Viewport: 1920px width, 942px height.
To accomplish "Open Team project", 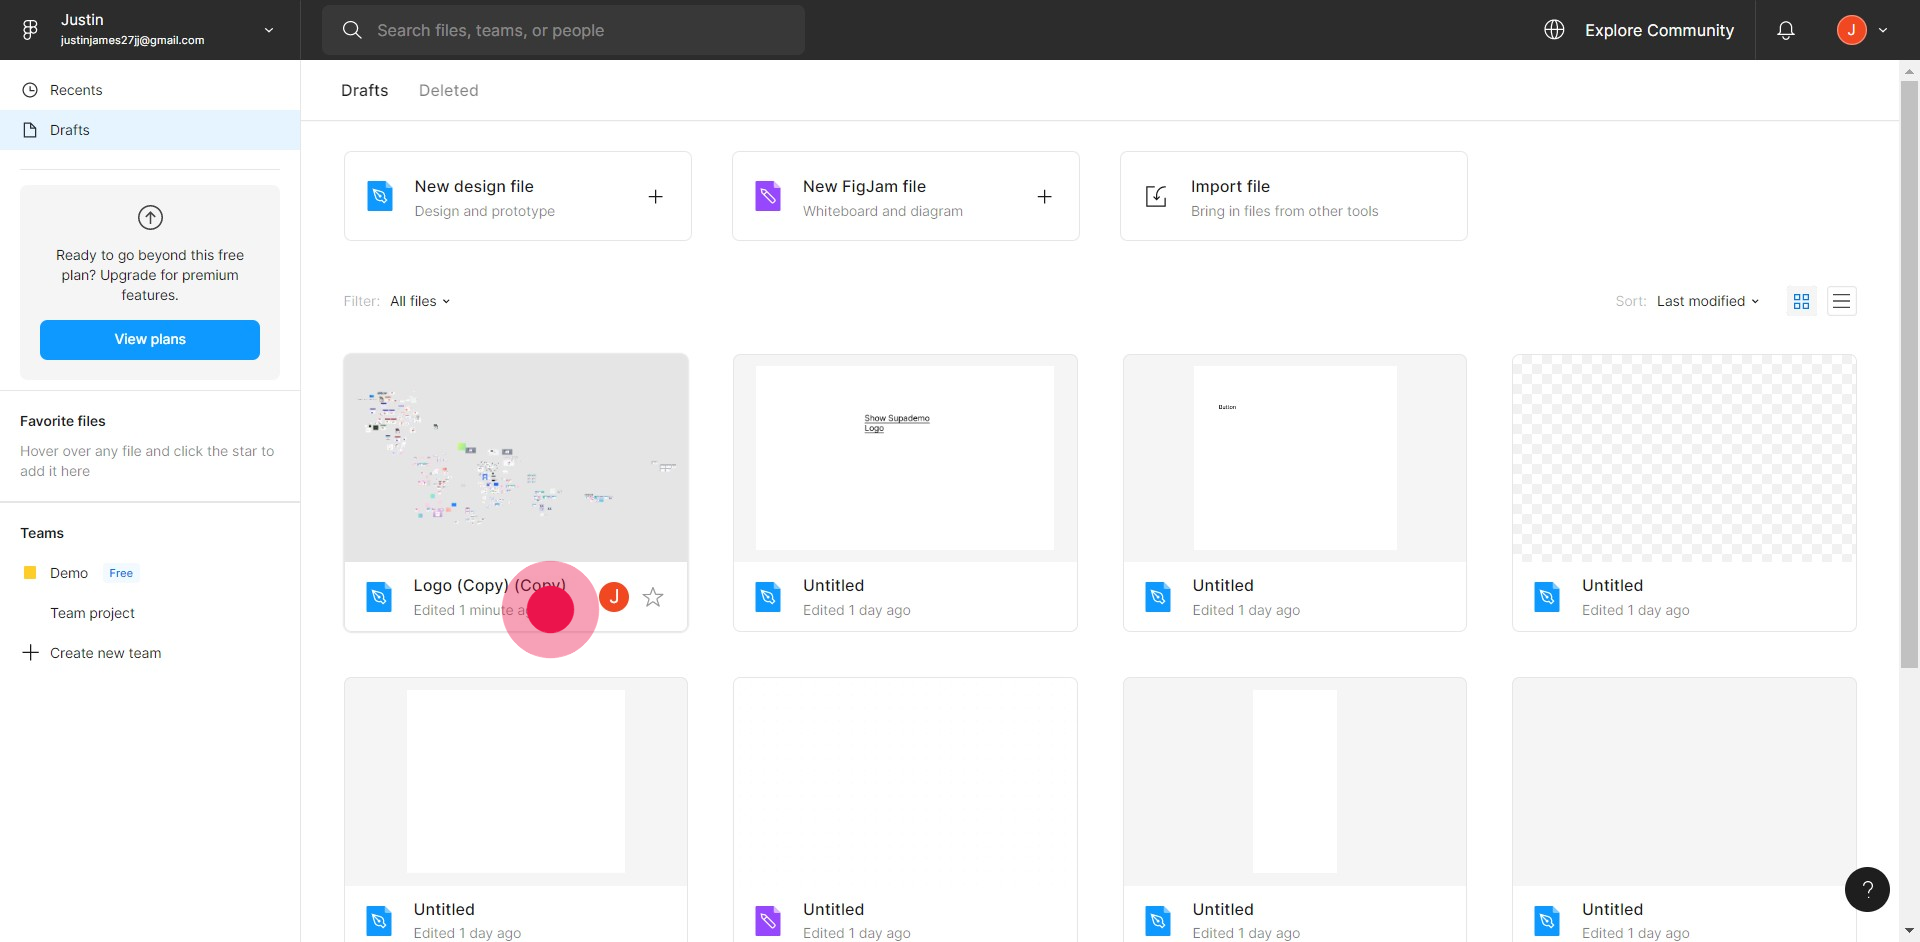I will coord(92,613).
